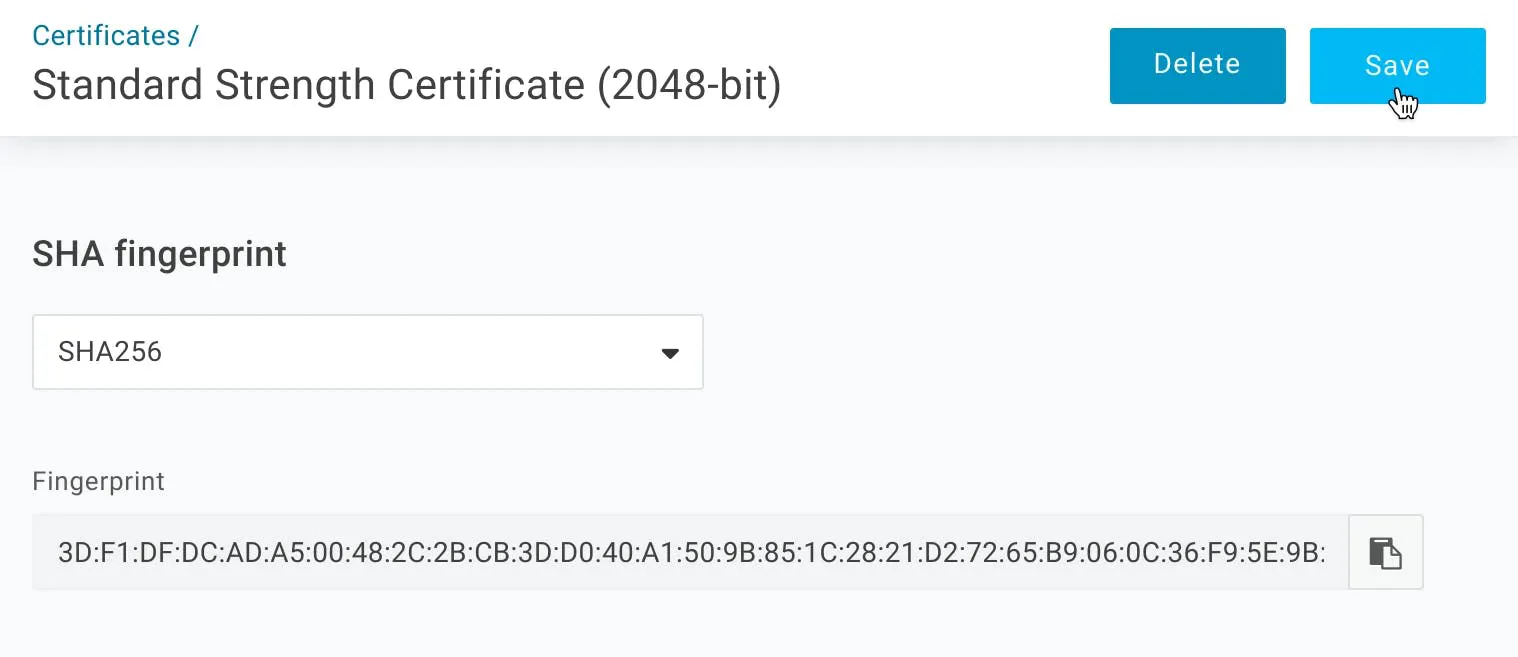Click the caret arrow in the SHA dropdown
This screenshot has height=657, width=1518.
click(x=670, y=353)
